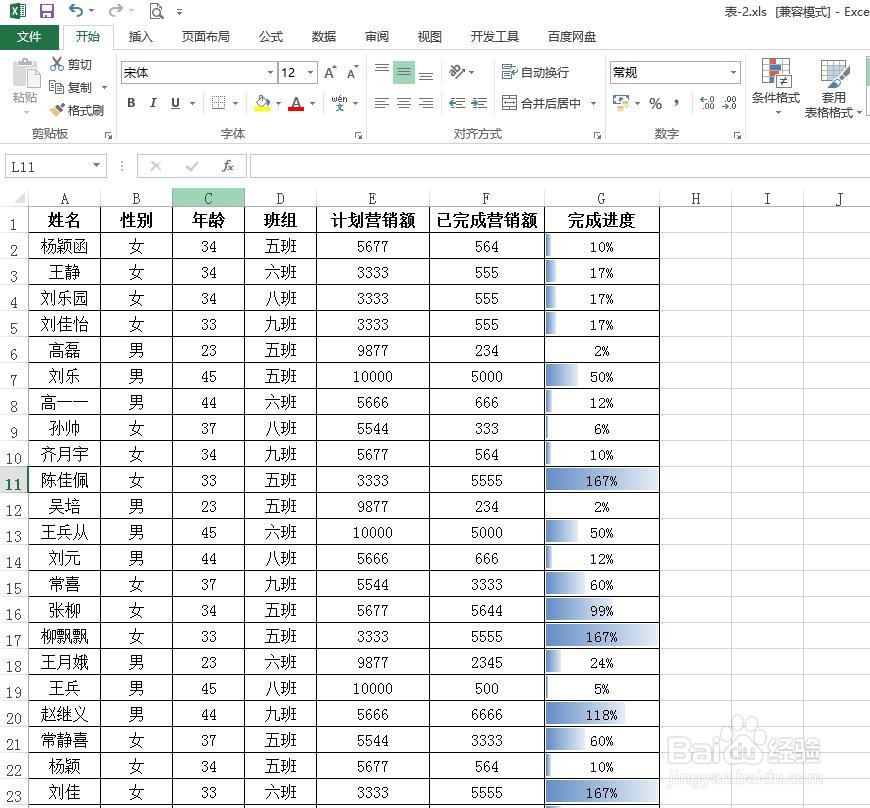Image resolution: width=870 pixels, height=808 pixels.
Task: Switch to the 插入 ribbon tab
Action: click(139, 36)
